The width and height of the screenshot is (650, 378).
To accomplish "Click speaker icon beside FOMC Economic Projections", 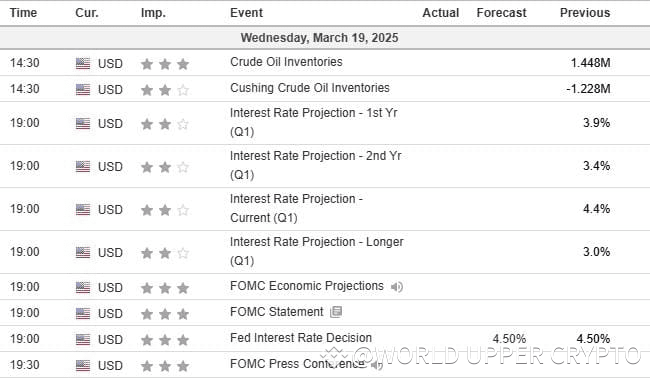I will pos(396,287).
